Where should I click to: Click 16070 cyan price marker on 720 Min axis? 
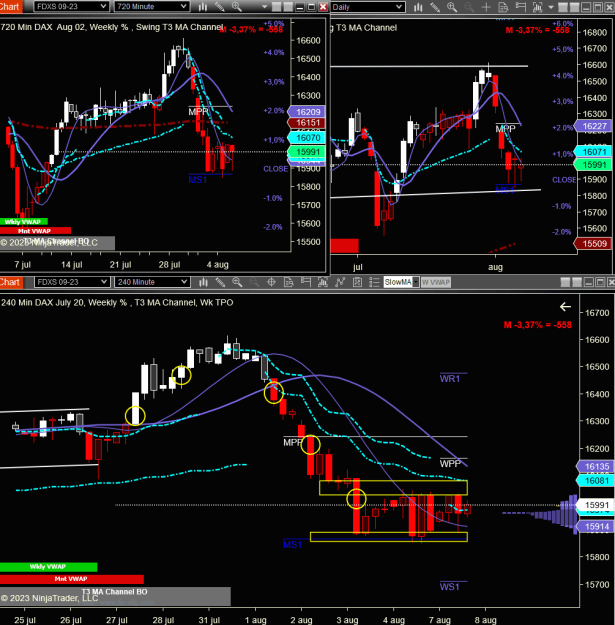pyautogui.click(x=307, y=138)
